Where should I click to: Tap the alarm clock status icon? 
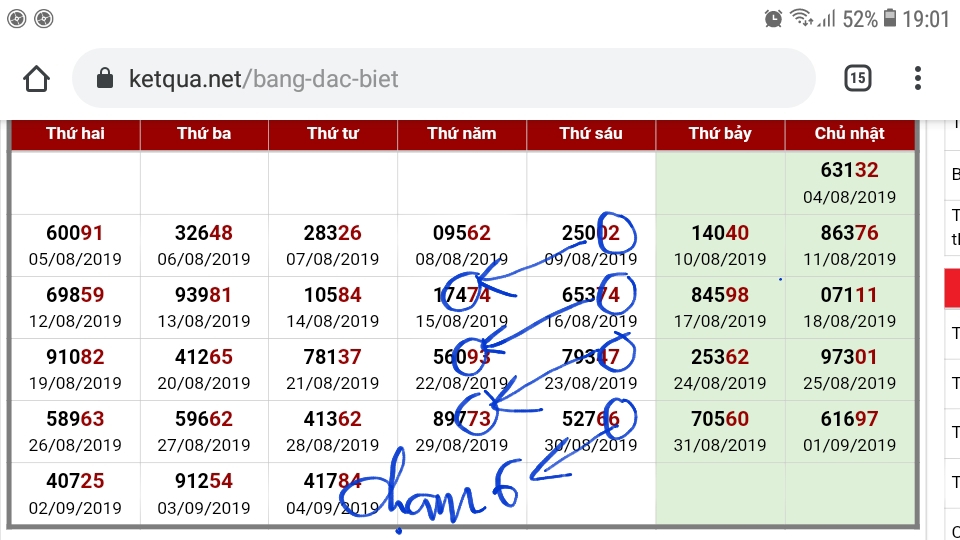(773, 18)
